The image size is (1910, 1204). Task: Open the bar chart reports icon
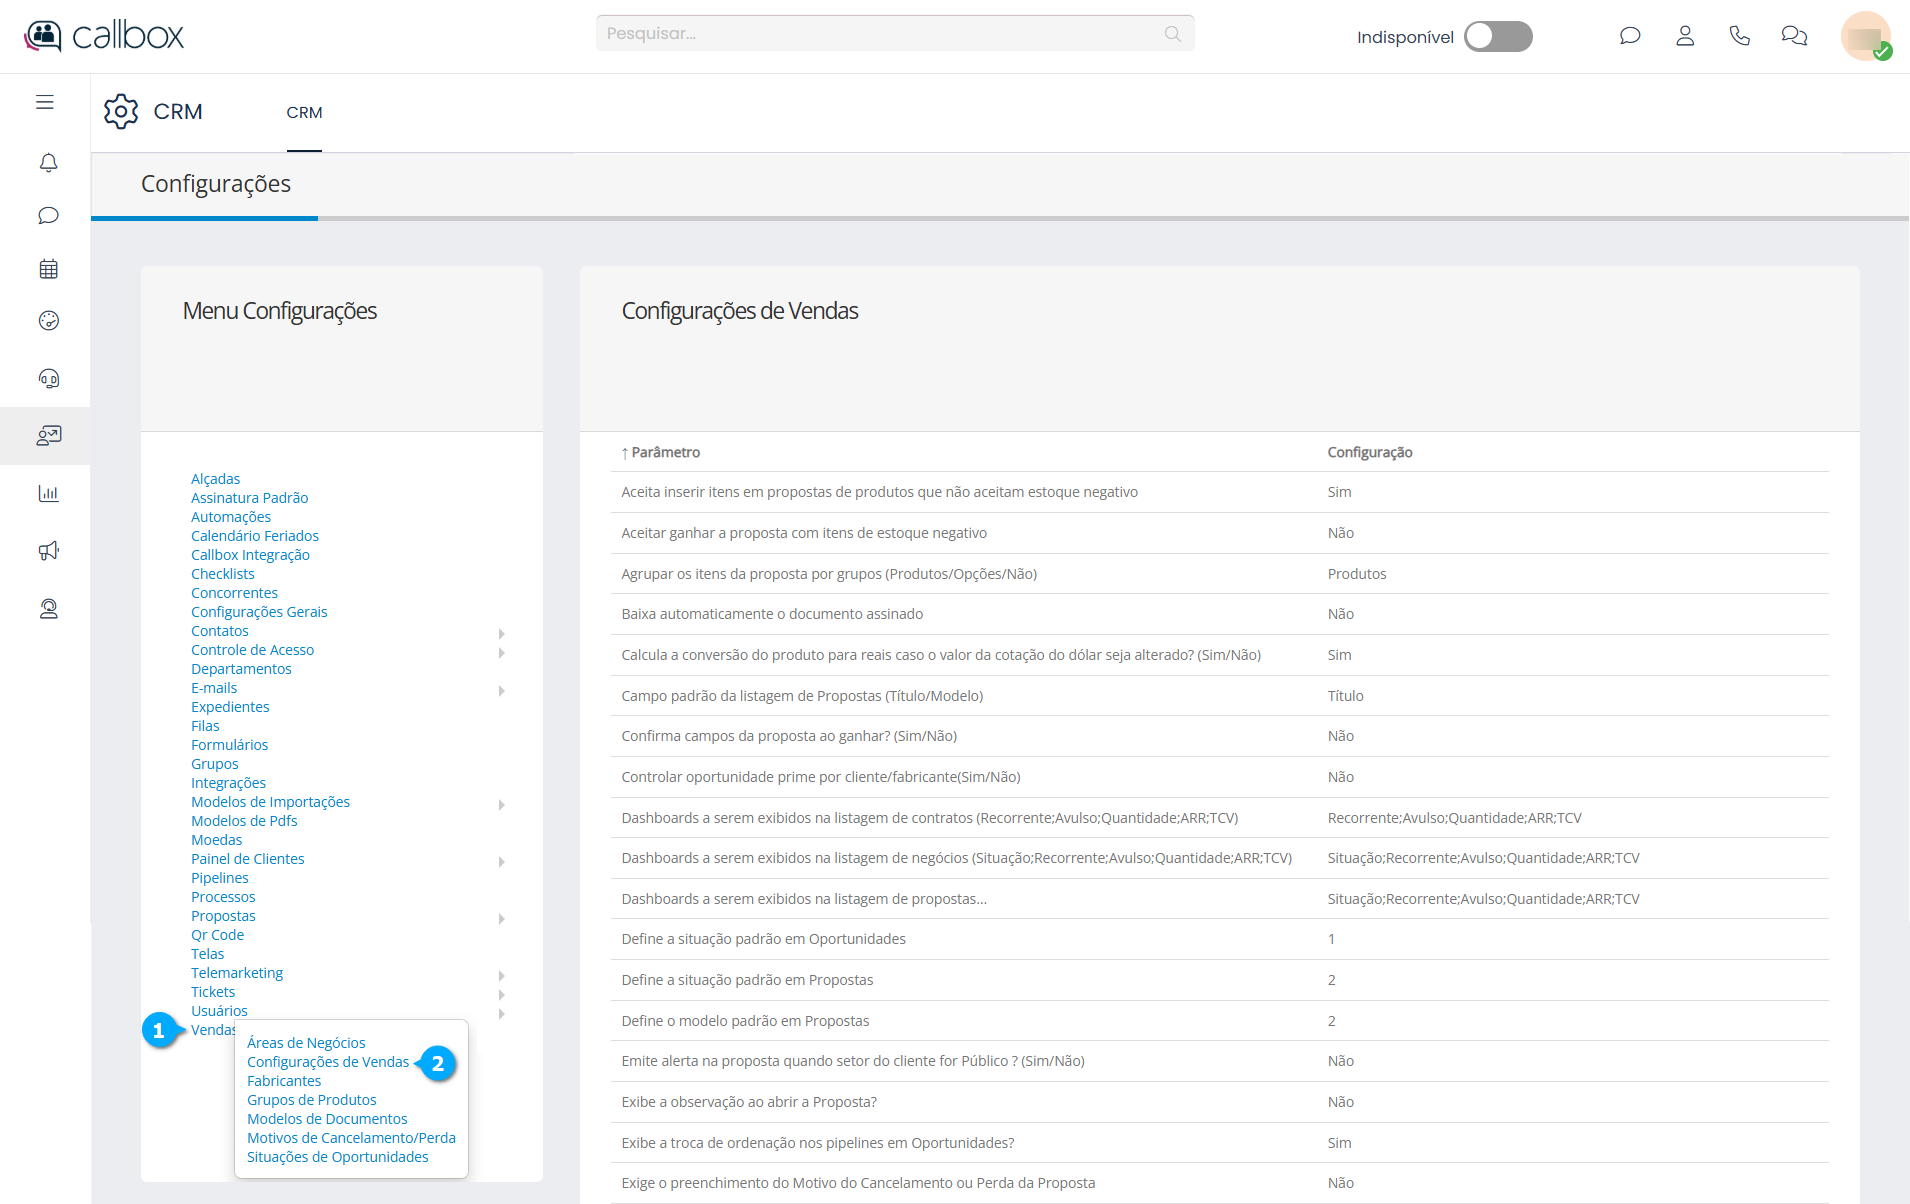pos(48,493)
